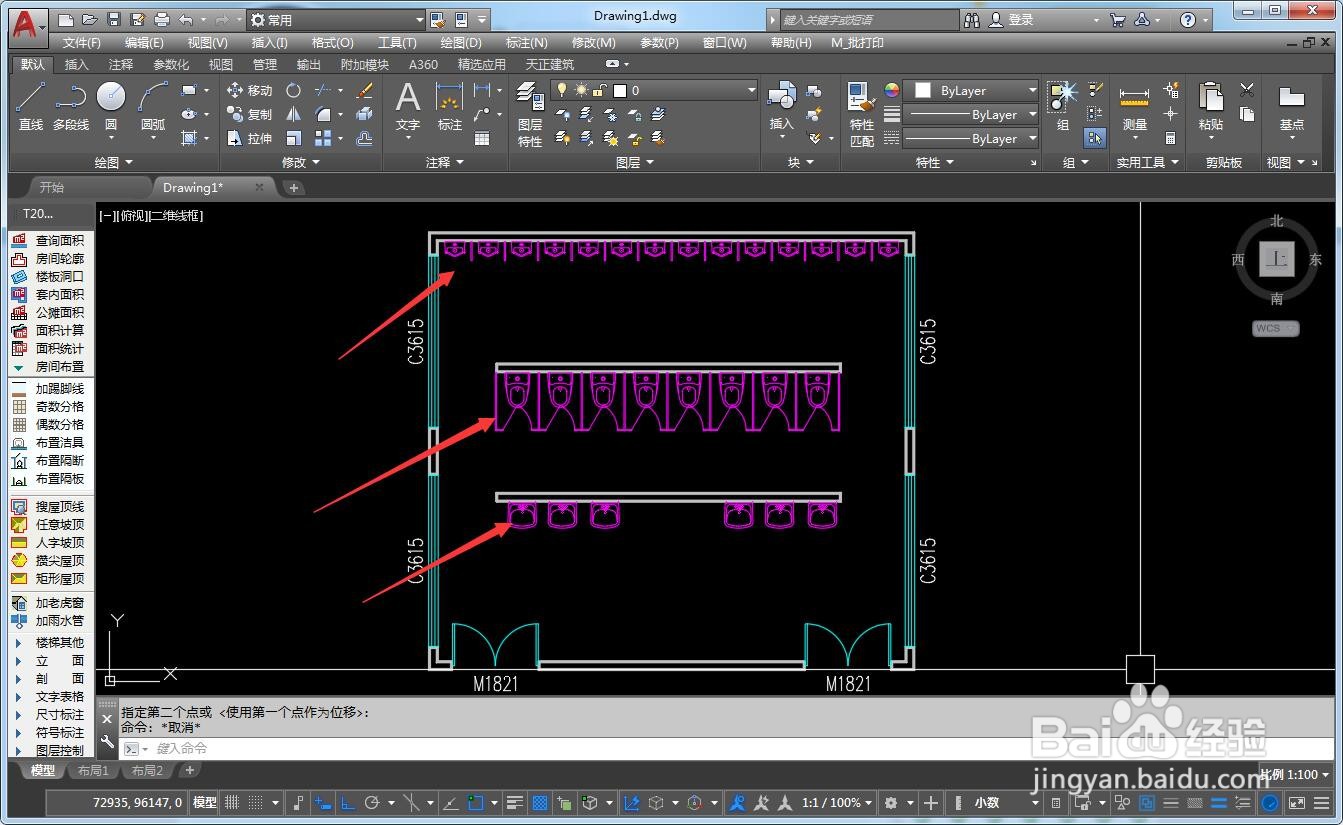The width and height of the screenshot is (1343, 825).
Task: Open the 修改(M) menu
Action: point(593,43)
